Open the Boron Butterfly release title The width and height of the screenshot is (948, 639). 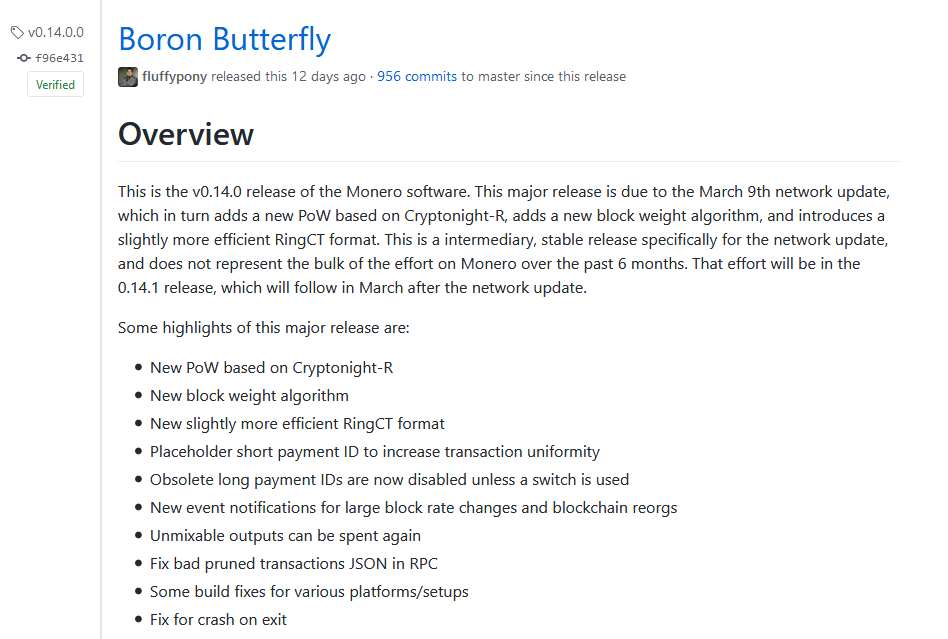[x=224, y=40]
